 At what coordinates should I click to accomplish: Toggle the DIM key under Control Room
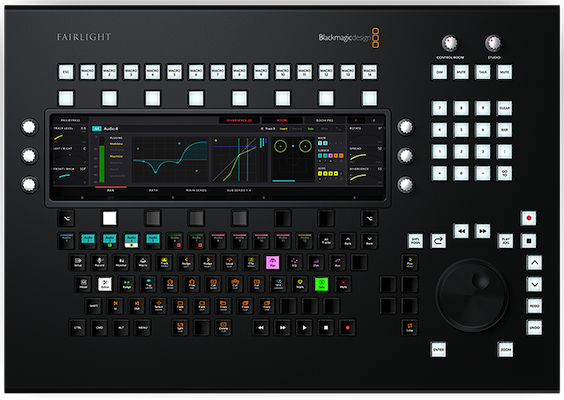[x=439, y=72]
